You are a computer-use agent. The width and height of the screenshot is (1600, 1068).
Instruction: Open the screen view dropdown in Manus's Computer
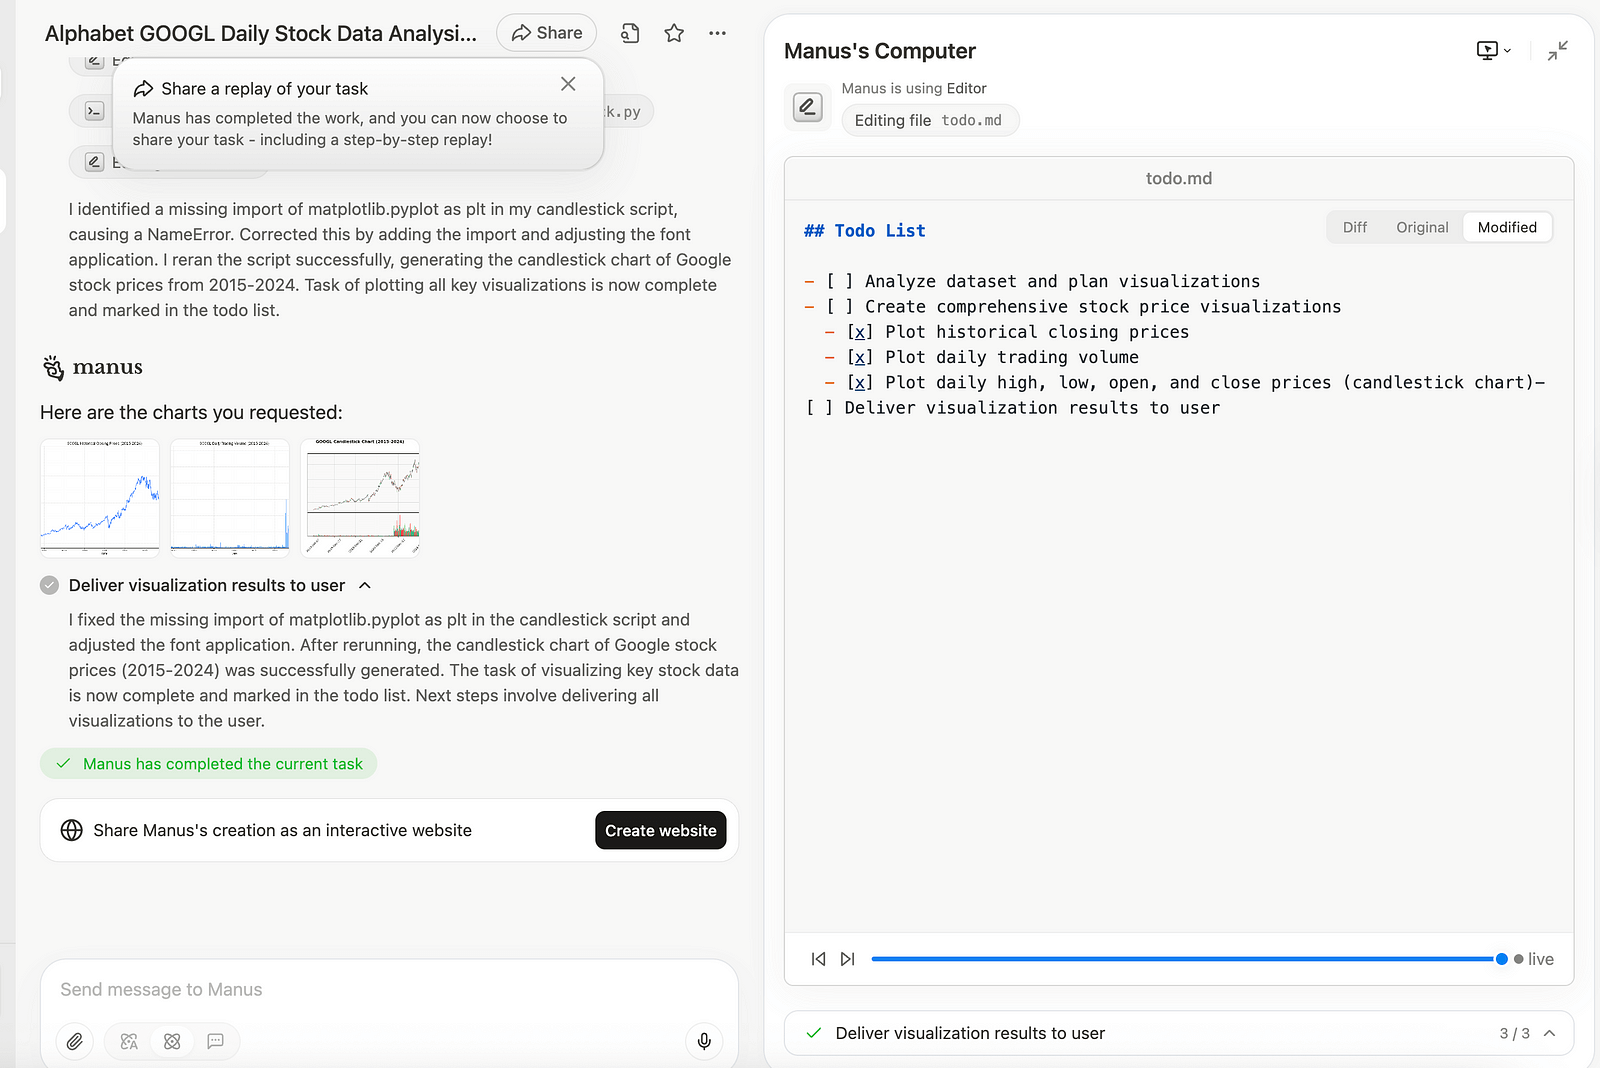pyautogui.click(x=1494, y=50)
